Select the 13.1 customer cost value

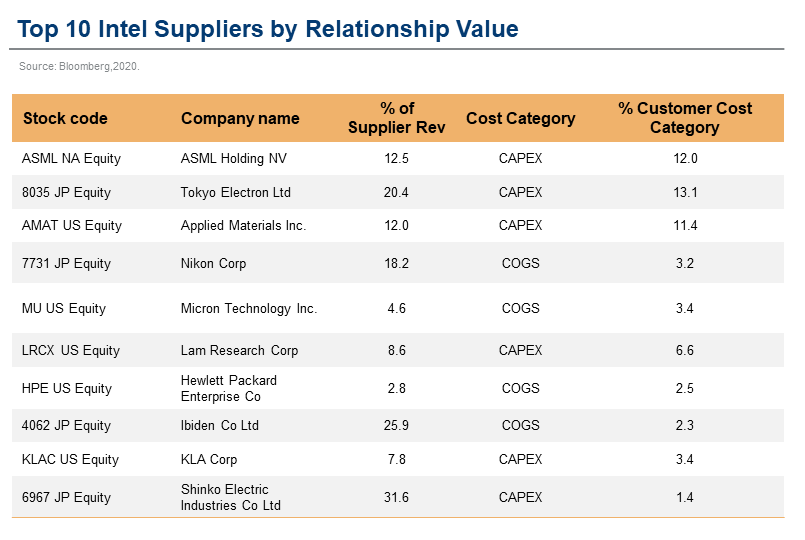[685, 192]
